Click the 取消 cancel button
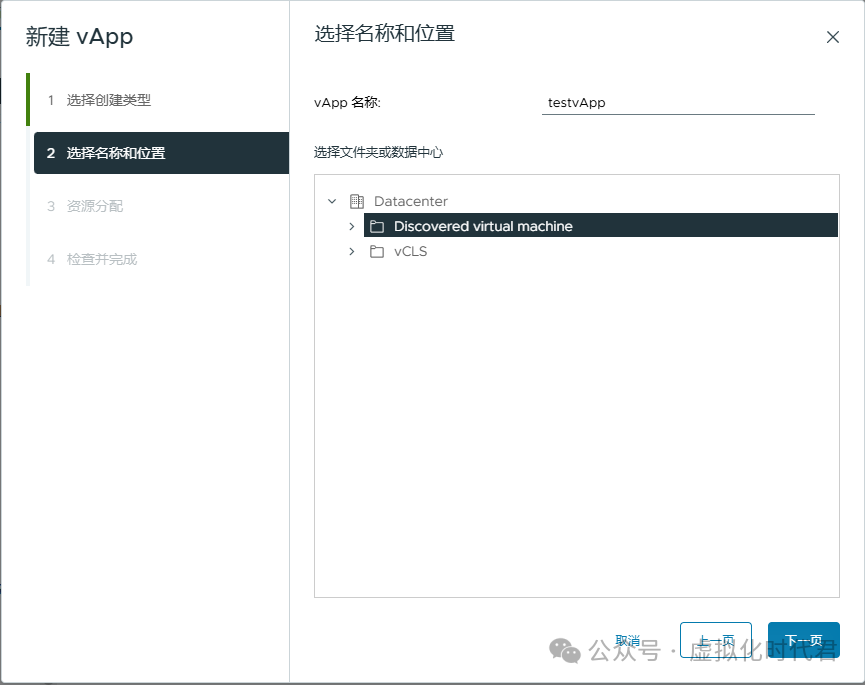Image resolution: width=865 pixels, height=685 pixels. [x=627, y=640]
